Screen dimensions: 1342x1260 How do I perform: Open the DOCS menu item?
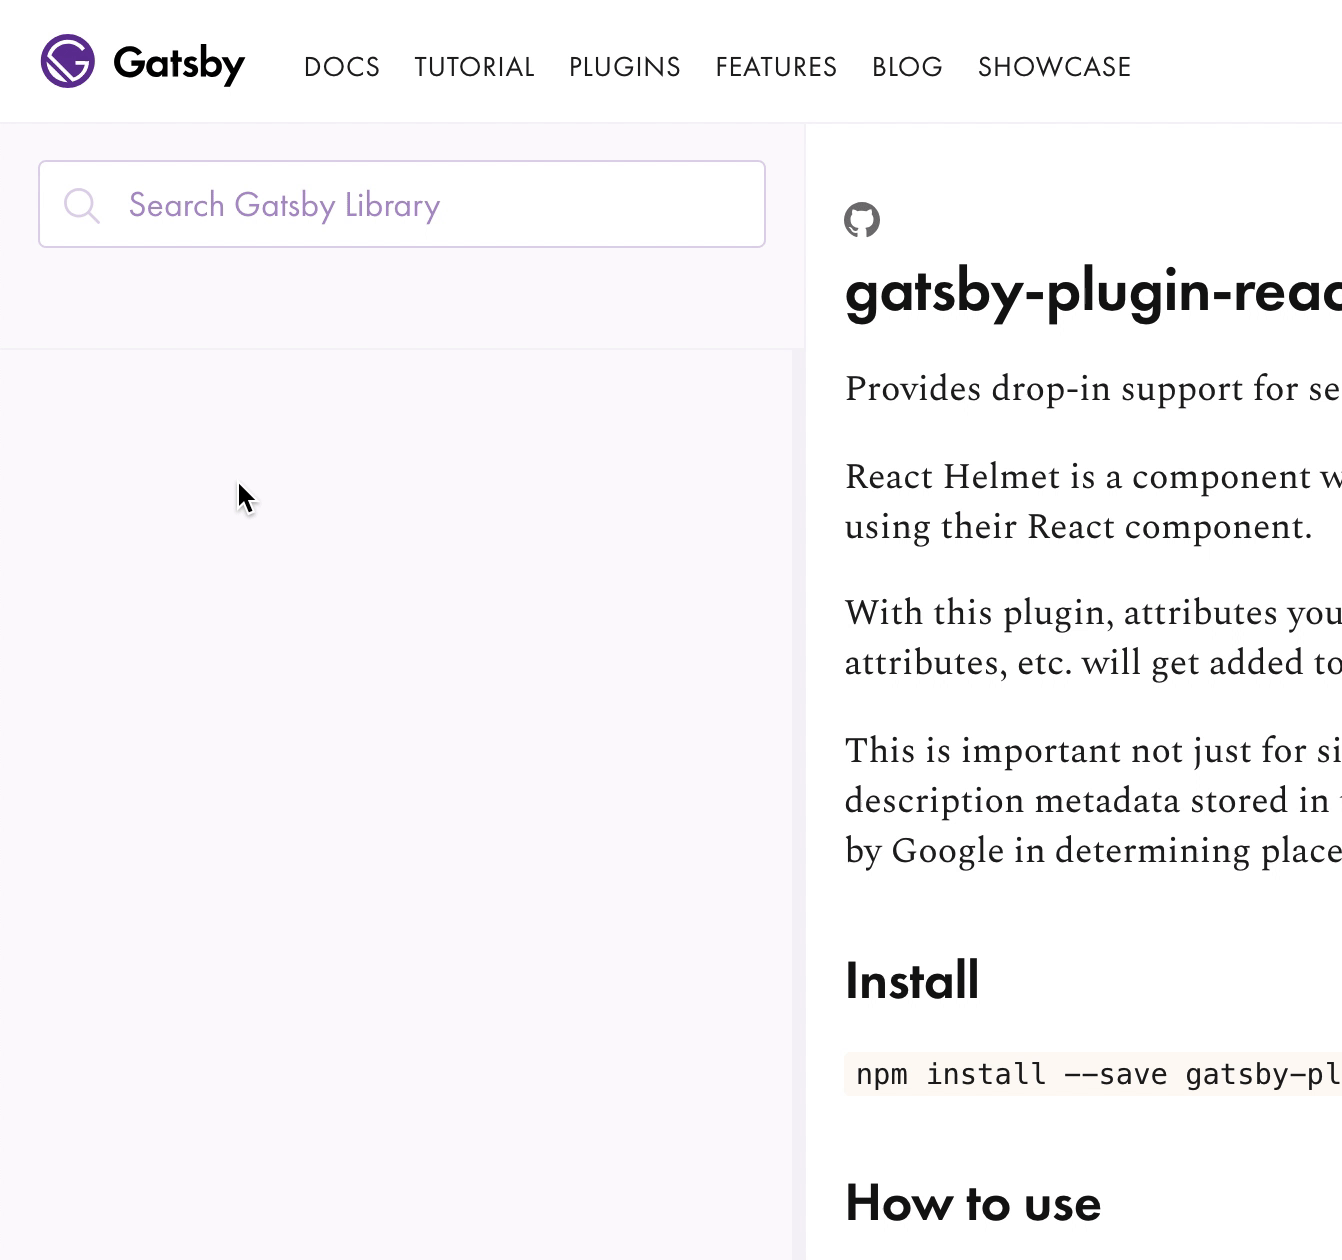point(342,66)
